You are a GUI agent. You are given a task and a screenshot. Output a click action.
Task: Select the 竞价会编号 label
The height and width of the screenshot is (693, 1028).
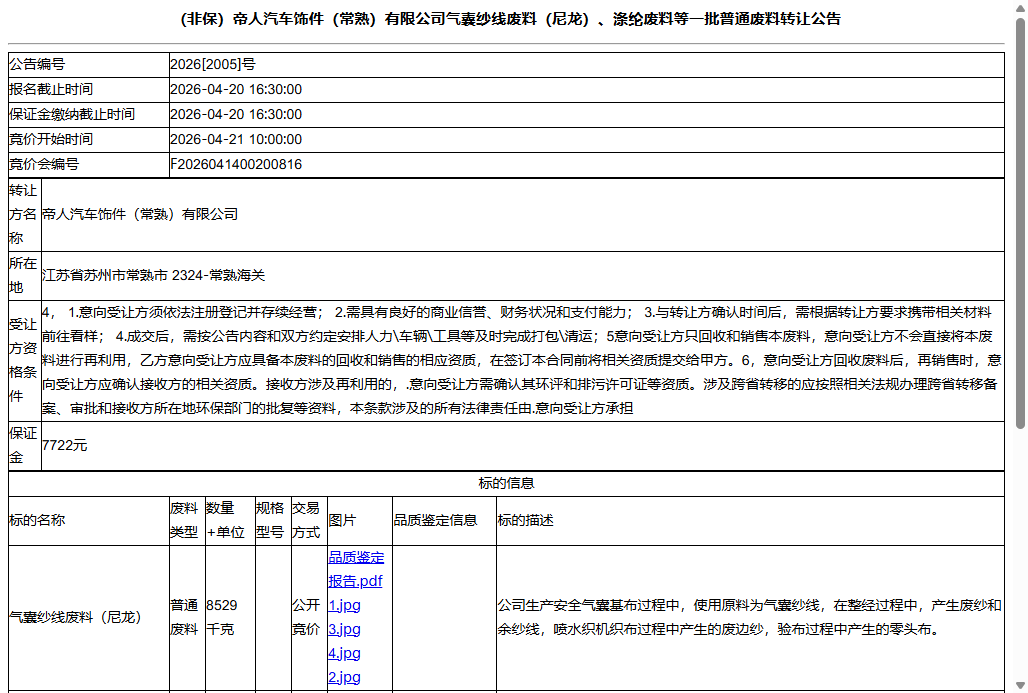pyautogui.click(x=44, y=164)
